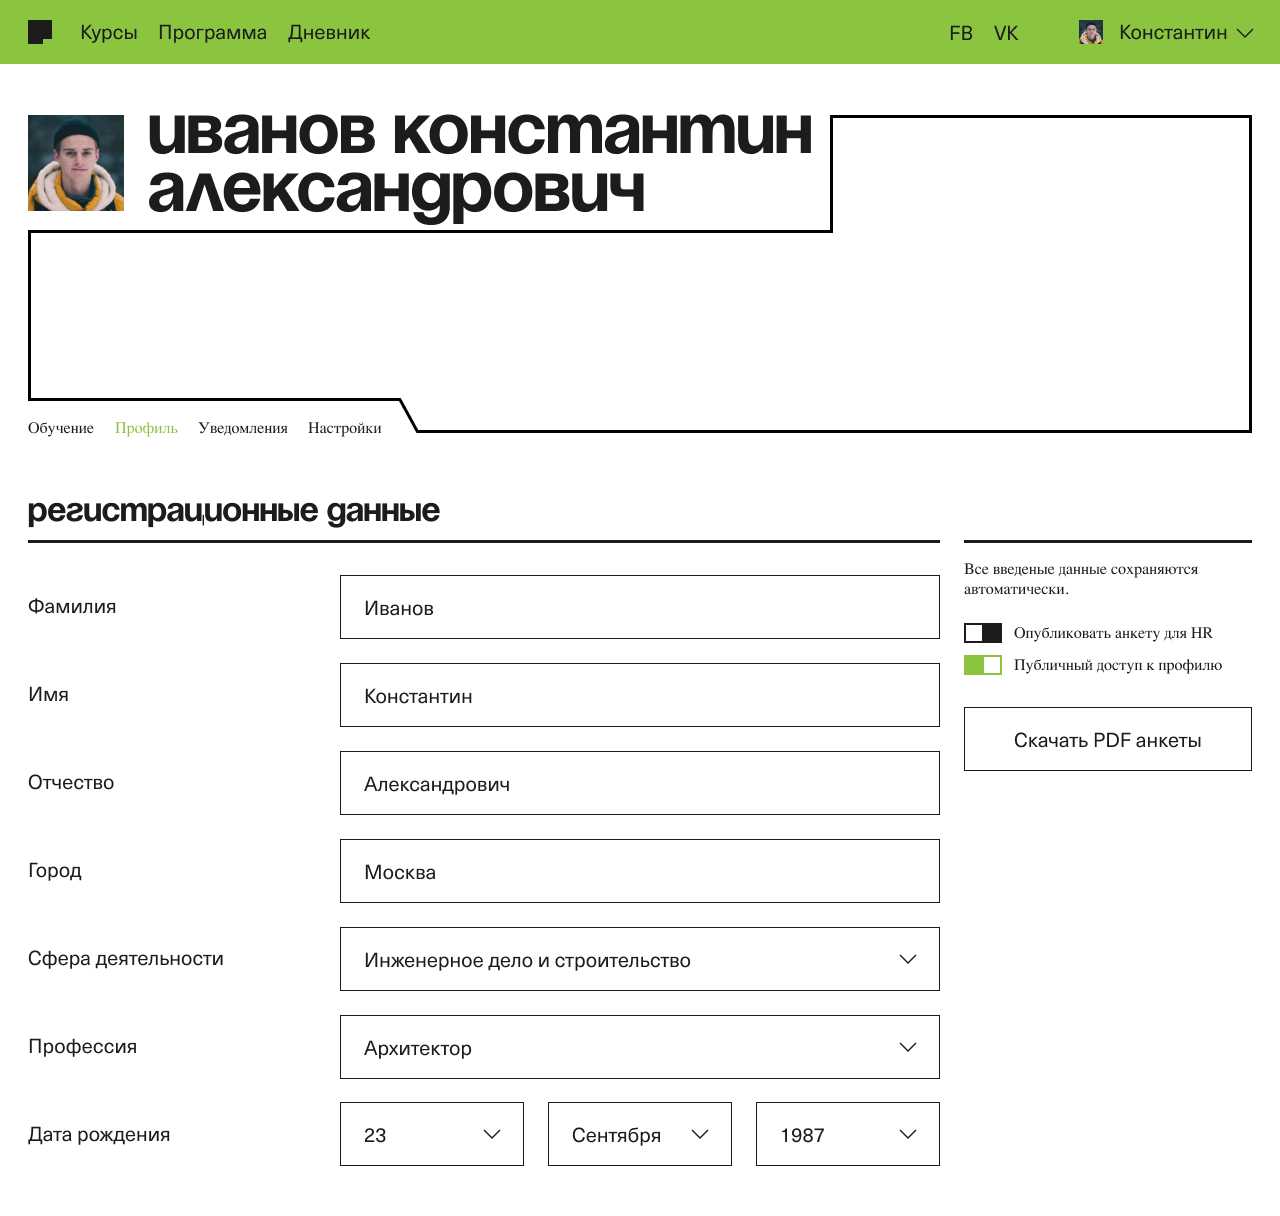Expand the Профессия dropdown showing Архитектор

tap(640, 1047)
